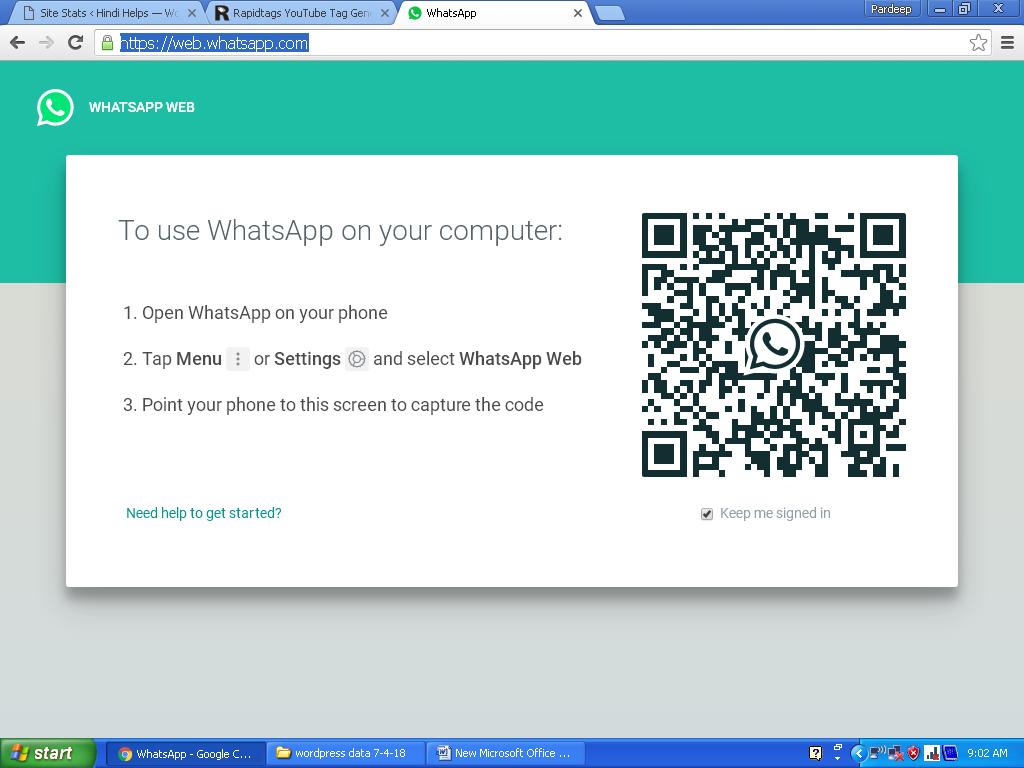Click the green secure padlock icon
The width and height of the screenshot is (1024, 768).
pyautogui.click(x=108, y=43)
